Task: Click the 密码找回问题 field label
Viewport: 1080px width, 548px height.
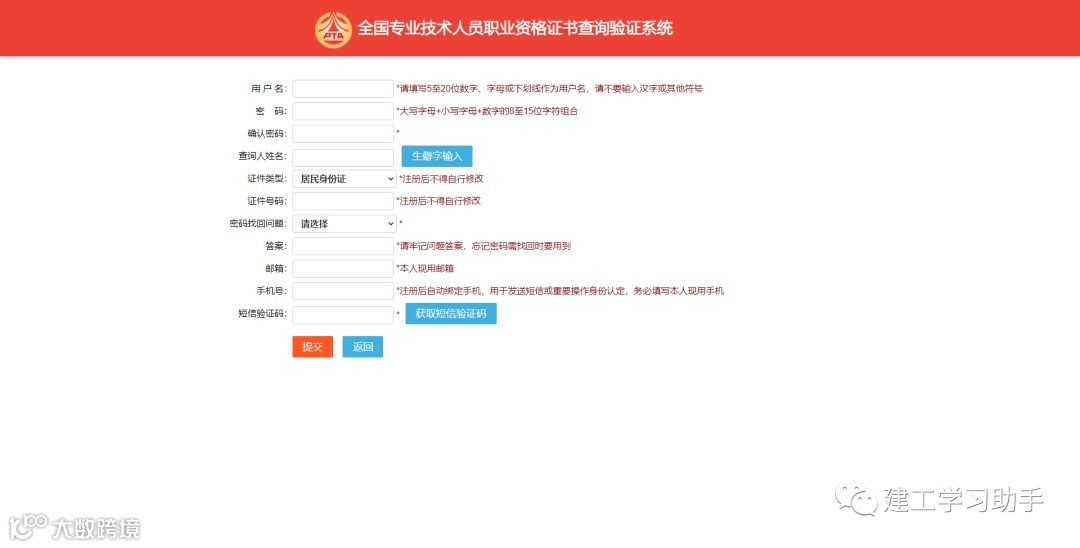Action: click(x=258, y=224)
